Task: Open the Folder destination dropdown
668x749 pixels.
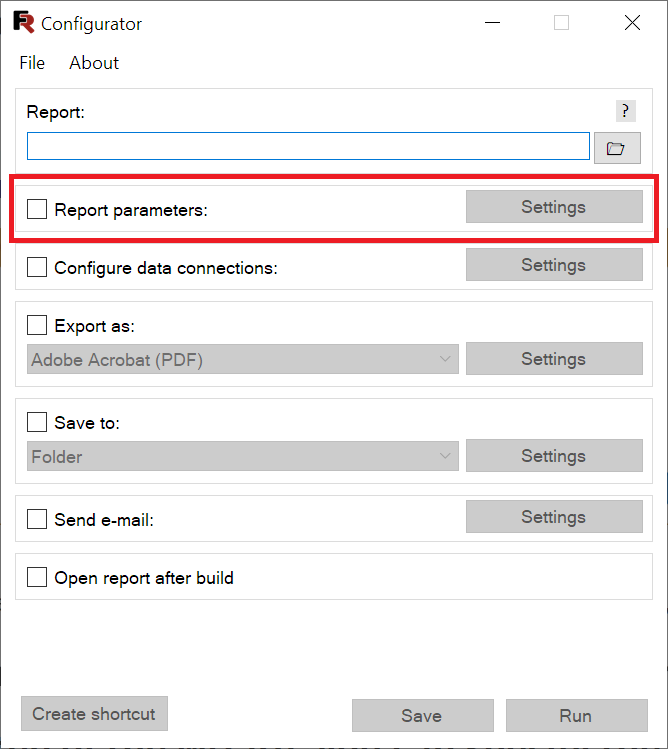Action: pos(243,456)
